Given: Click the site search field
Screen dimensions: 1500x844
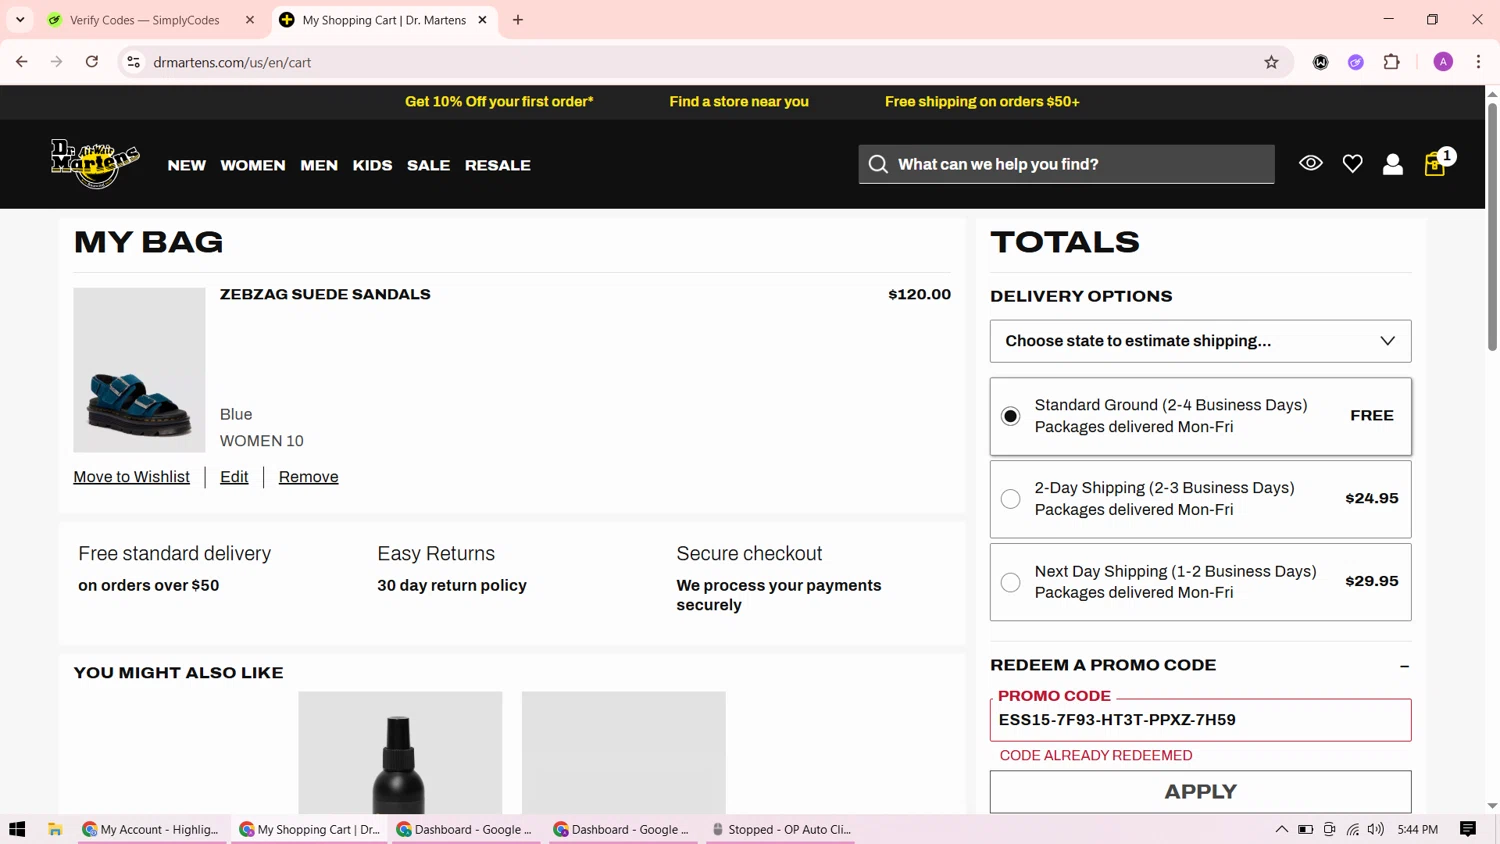Looking at the screenshot, I should [1066, 164].
